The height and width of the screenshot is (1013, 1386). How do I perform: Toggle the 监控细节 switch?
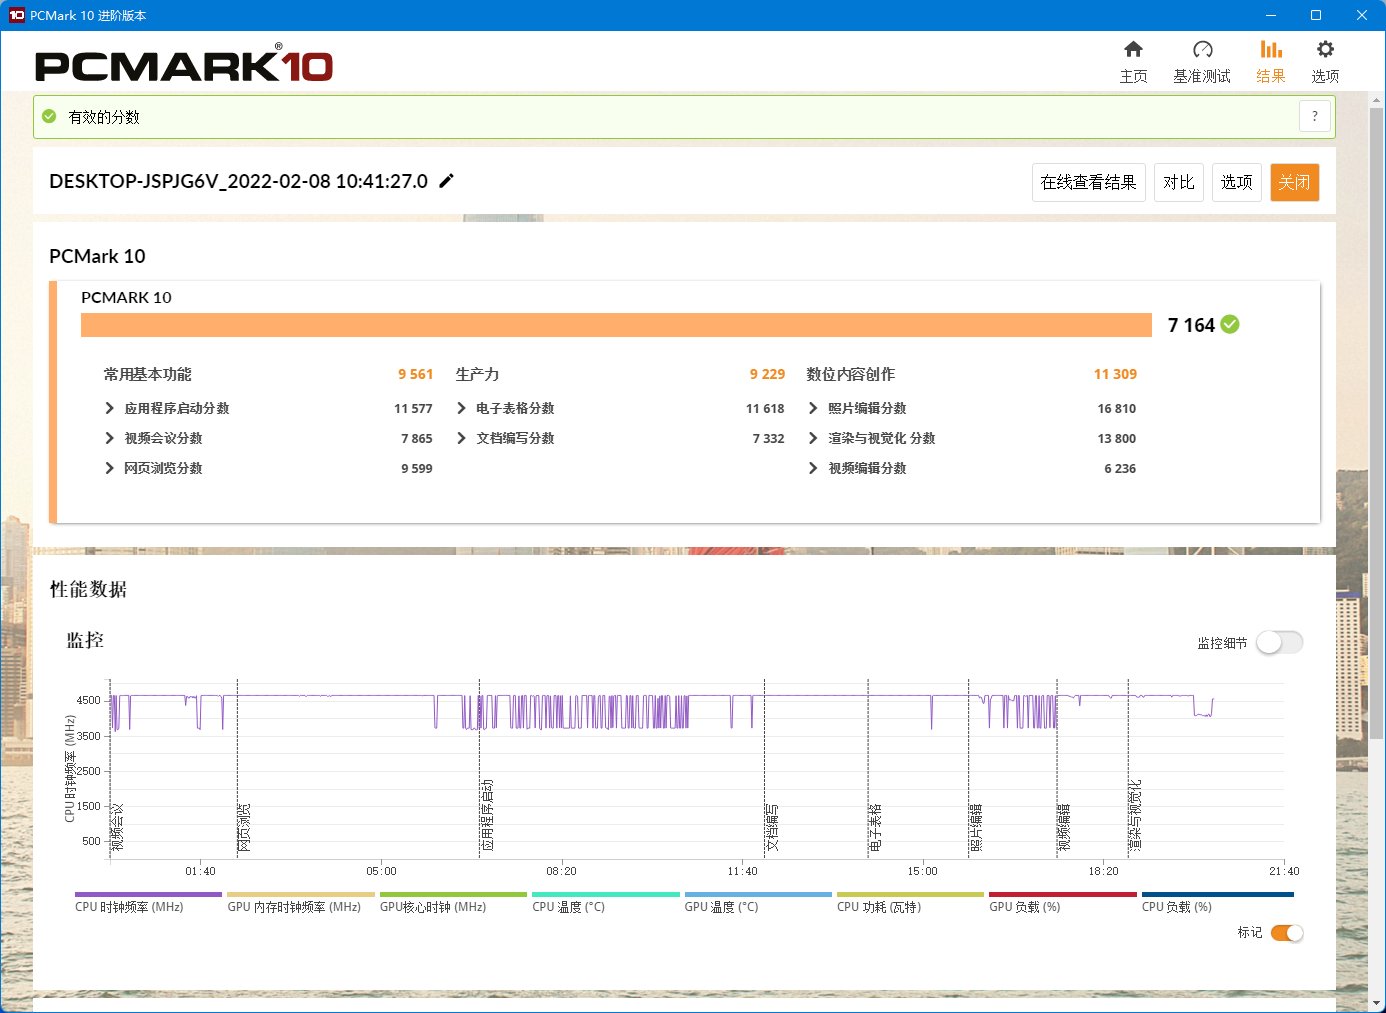click(x=1279, y=643)
